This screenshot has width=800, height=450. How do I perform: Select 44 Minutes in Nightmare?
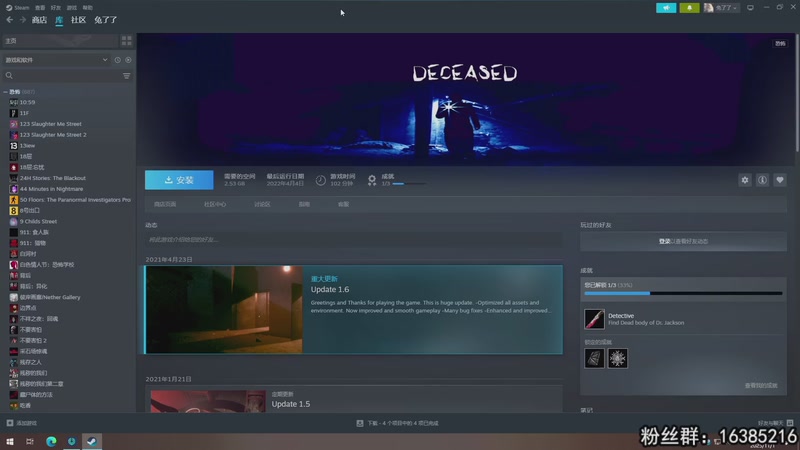pyautogui.click(x=51, y=189)
